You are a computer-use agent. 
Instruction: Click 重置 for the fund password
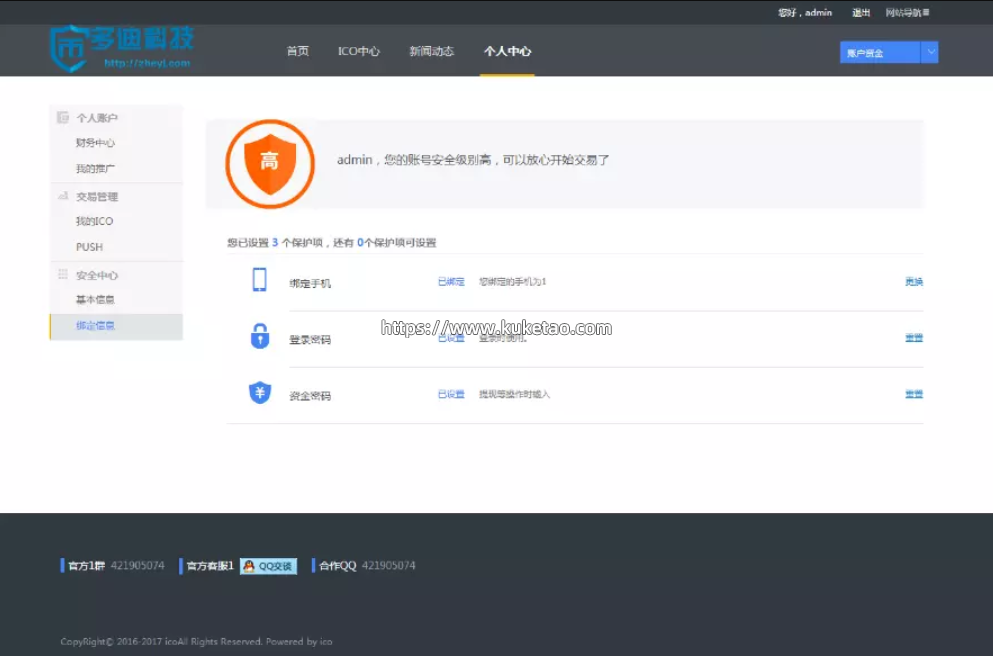(x=913, y=394)
